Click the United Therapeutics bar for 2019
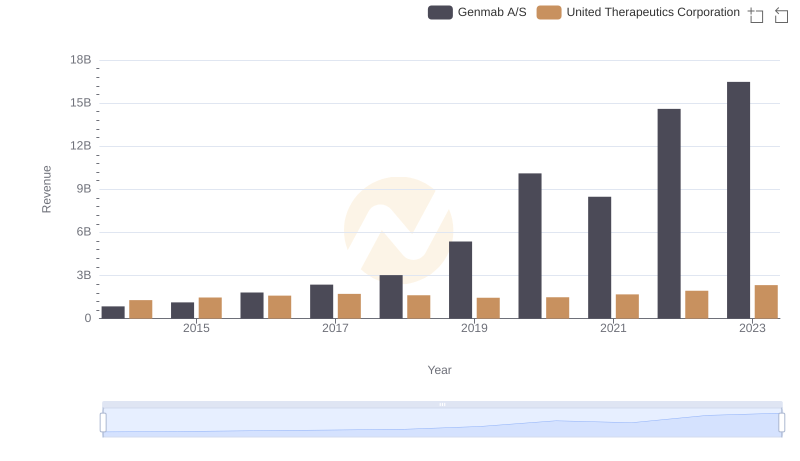 488,308
